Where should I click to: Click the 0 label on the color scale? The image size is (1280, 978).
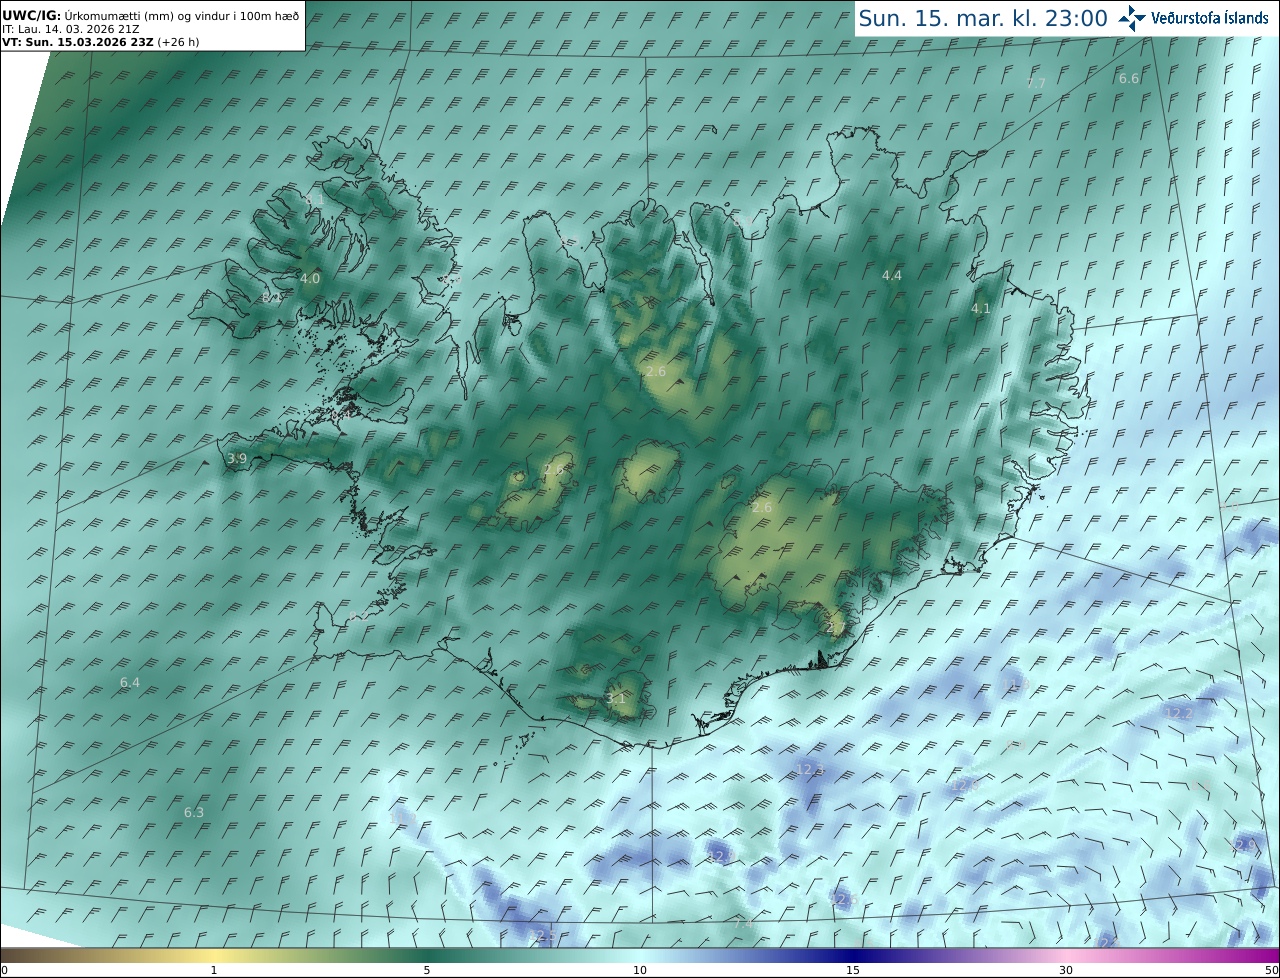(x=4, y=970)
